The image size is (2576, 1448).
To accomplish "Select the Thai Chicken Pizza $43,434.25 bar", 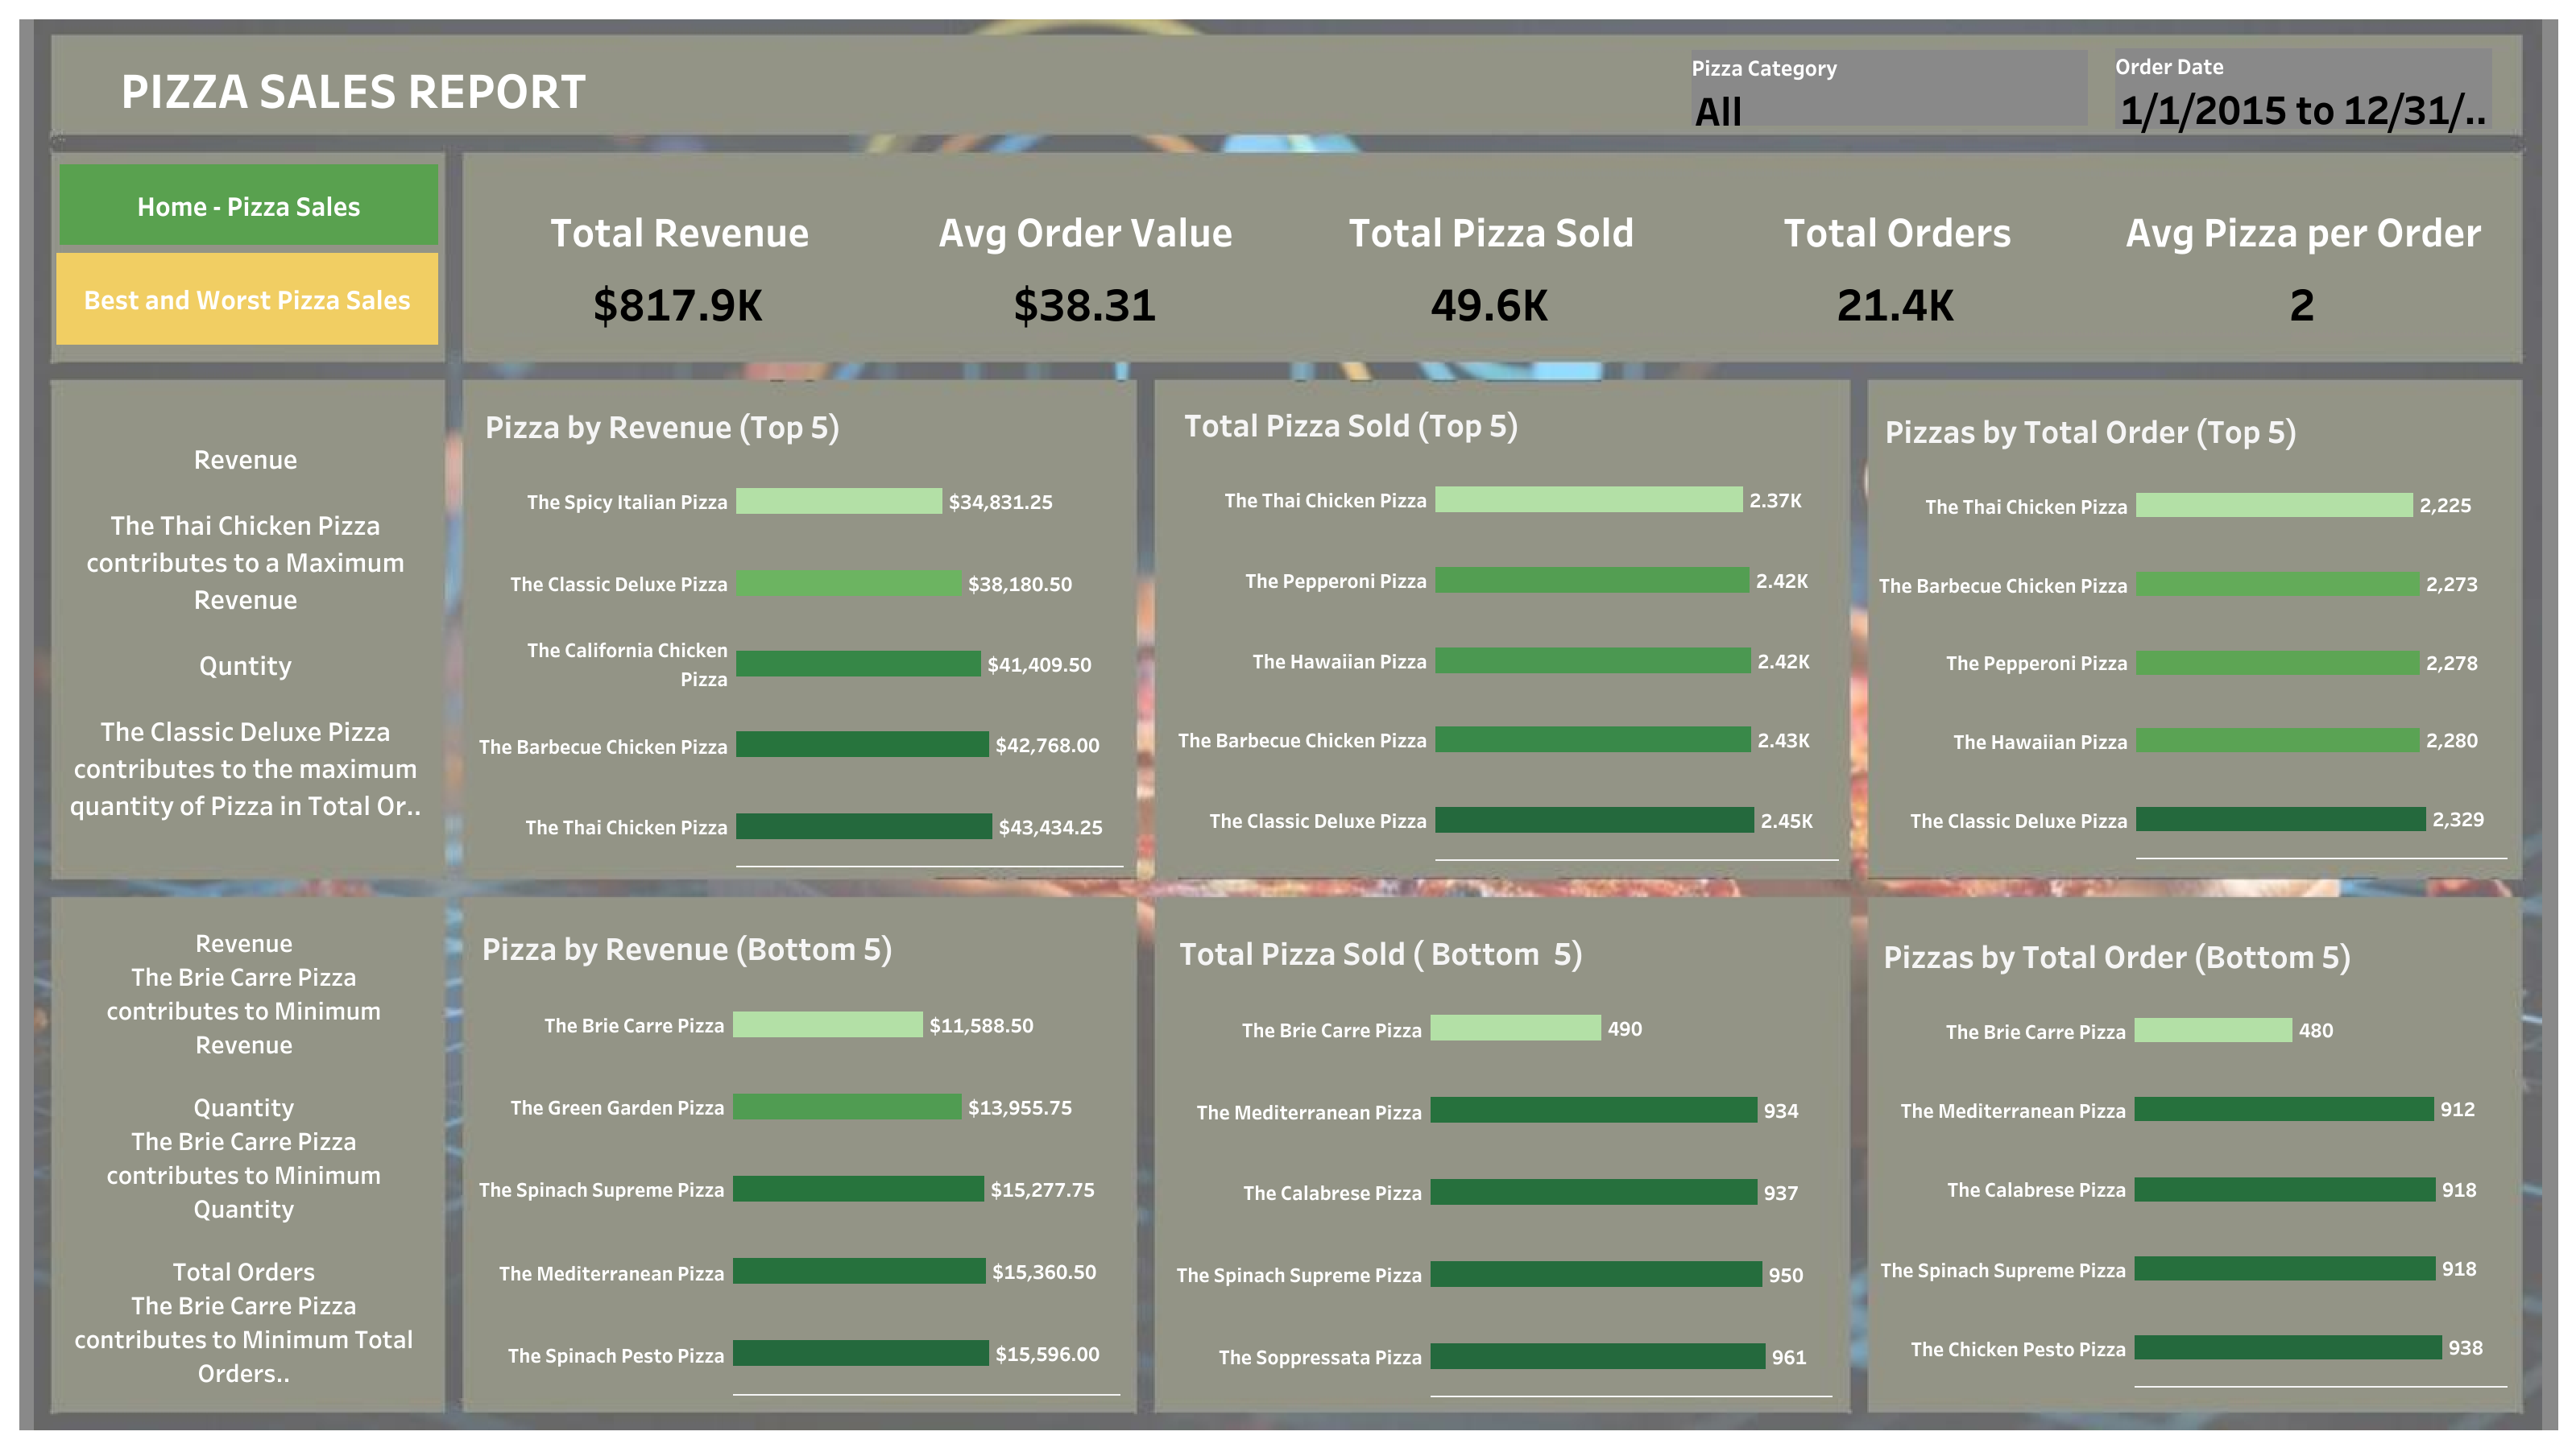I will 864,827.
